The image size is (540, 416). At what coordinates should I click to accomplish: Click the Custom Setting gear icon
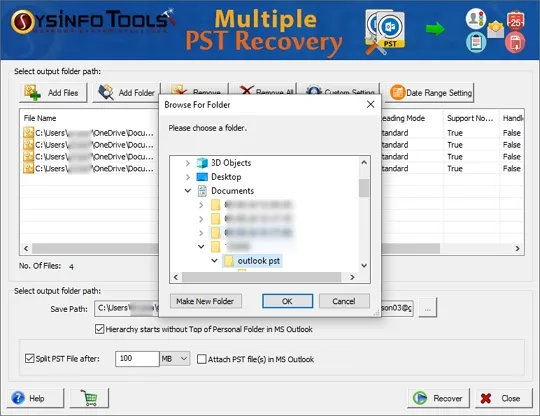coord(314,90)
